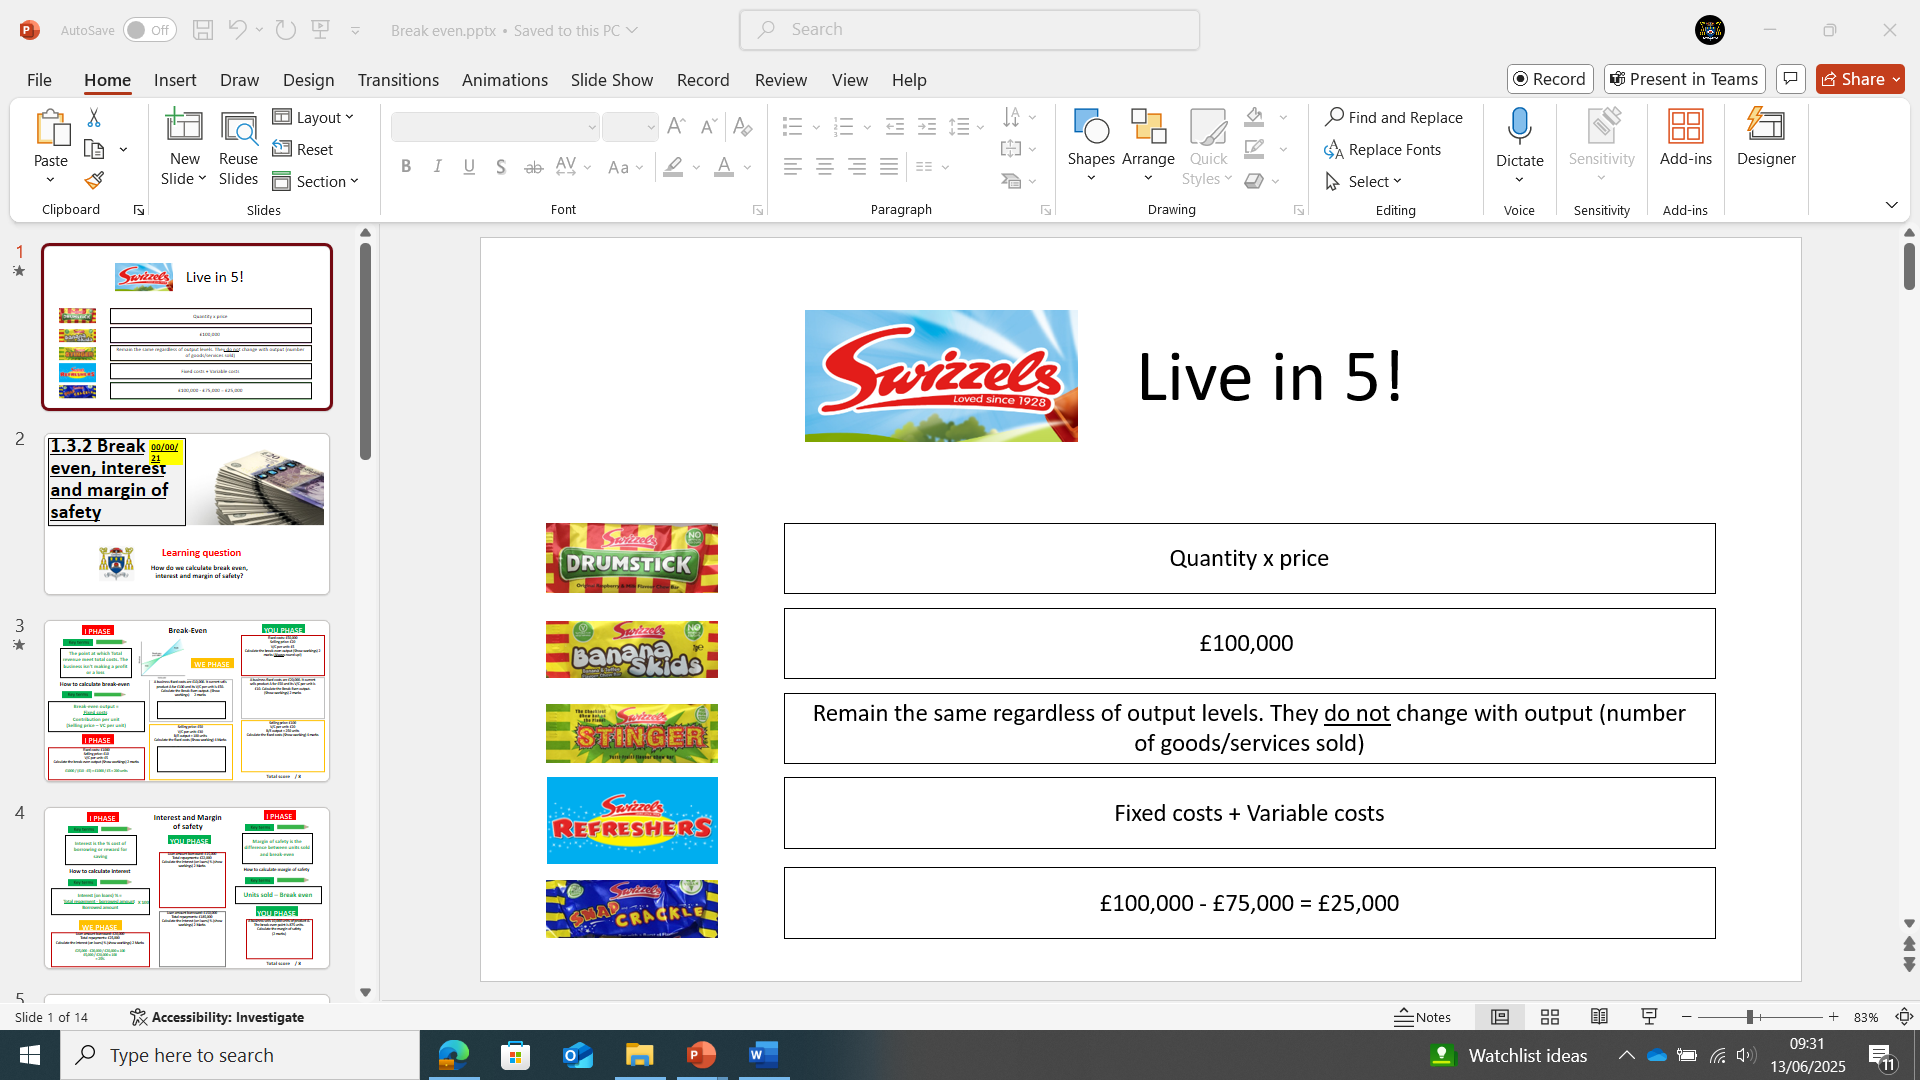Click the Record button at top right
The width and height of the screenshot is (1920, 1080).
pyautogui.click(x=1550, y=79)
